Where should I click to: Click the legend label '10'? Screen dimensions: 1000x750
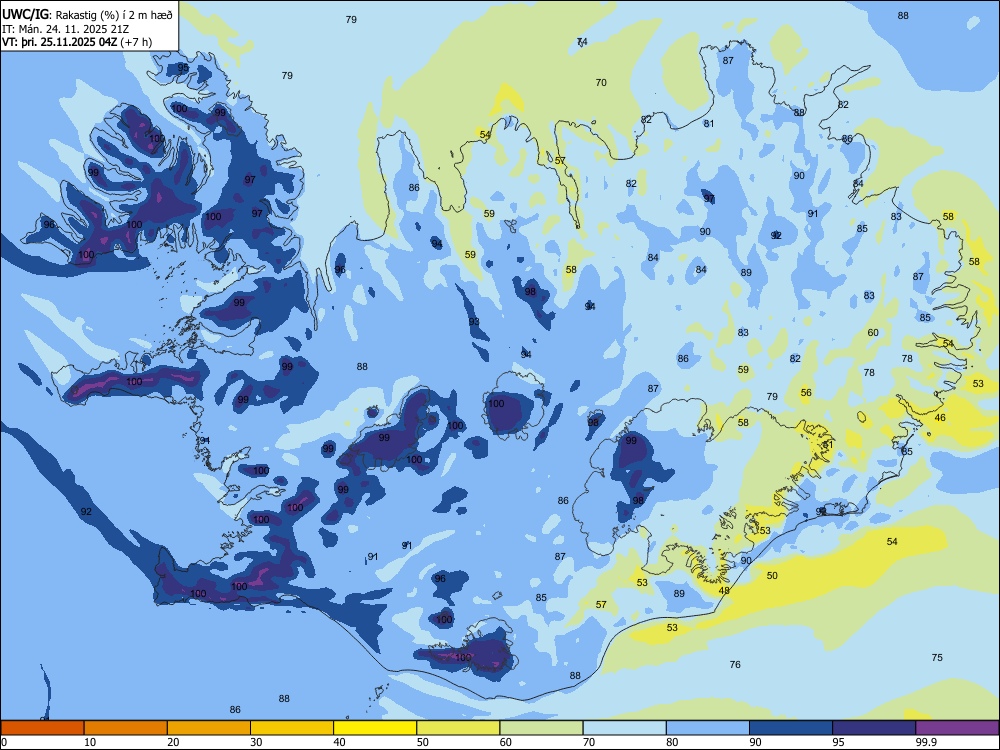click(90, 742)
